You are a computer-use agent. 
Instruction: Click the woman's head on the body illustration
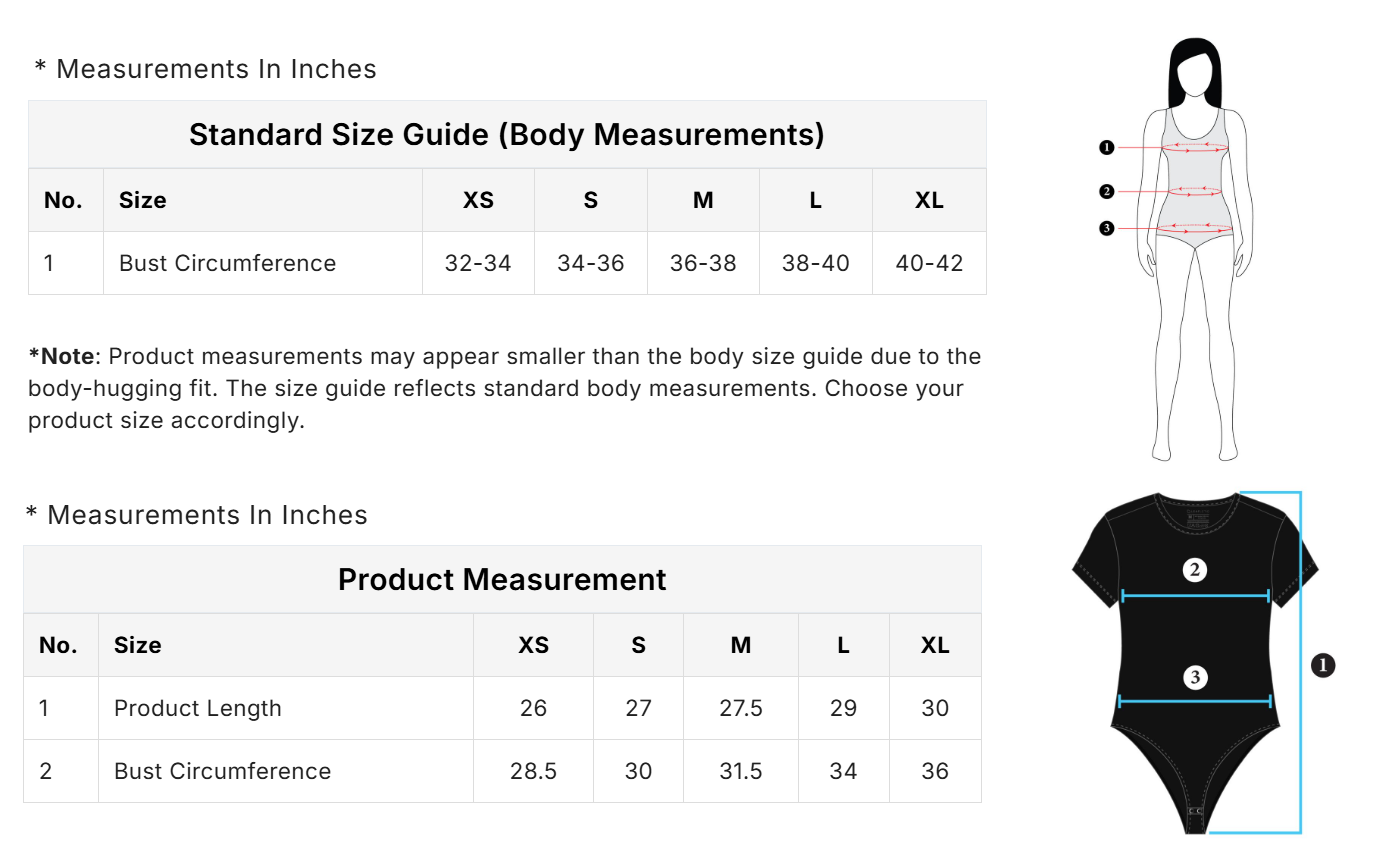(x=1195, y=72)
